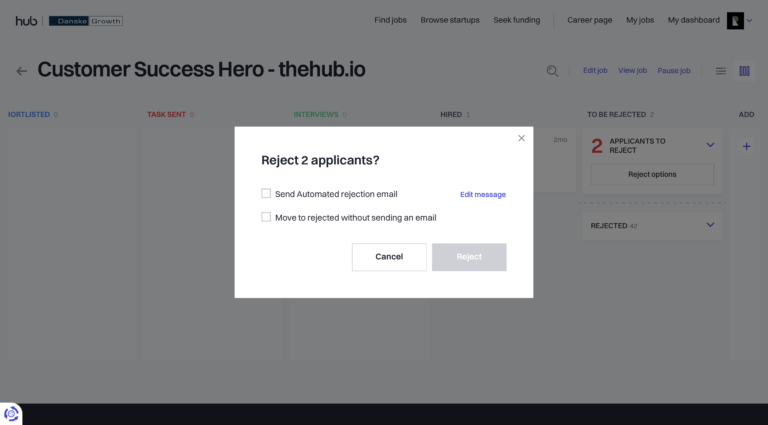Viewport: 768px width, 425px height.
Task: Switch to board columns view icon
Action: (x=744, y=71)
